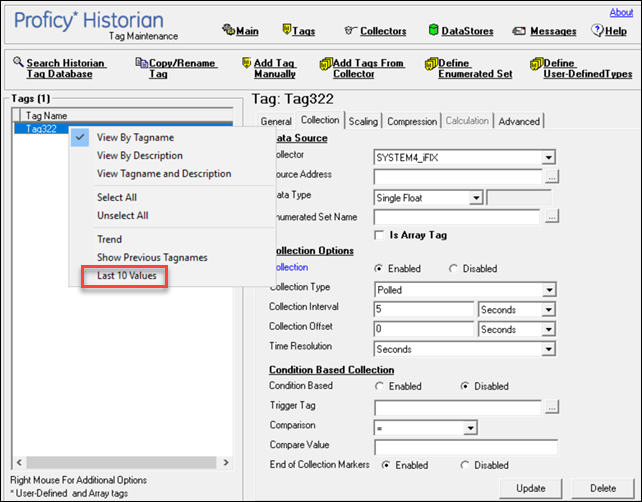Click the Tags shield icon
This screenshot has height=502, width=642.
tap(287, 29)
